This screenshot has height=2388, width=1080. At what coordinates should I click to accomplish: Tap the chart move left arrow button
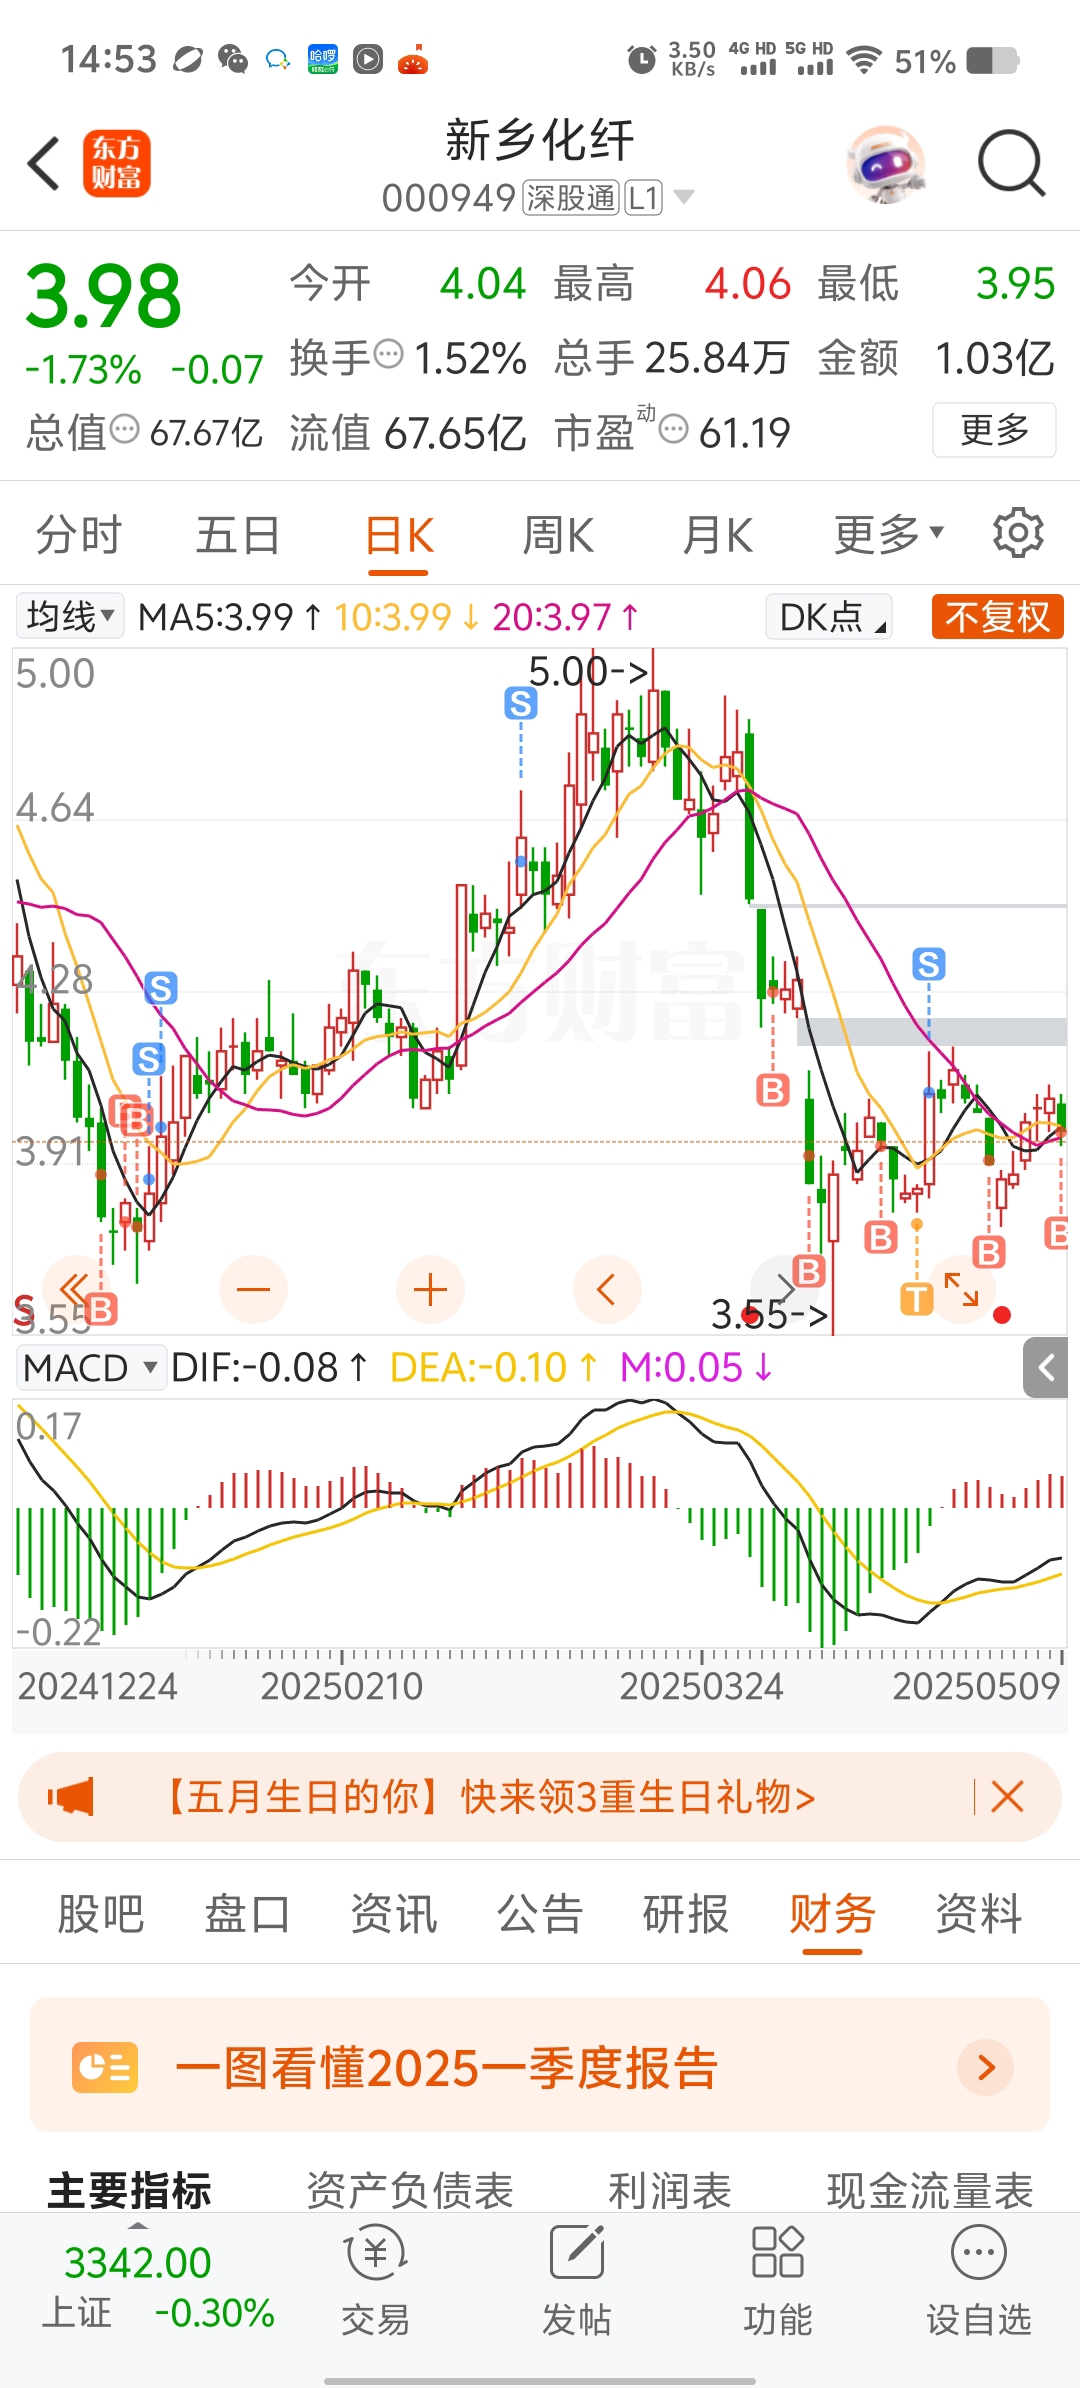[607, 1289]
